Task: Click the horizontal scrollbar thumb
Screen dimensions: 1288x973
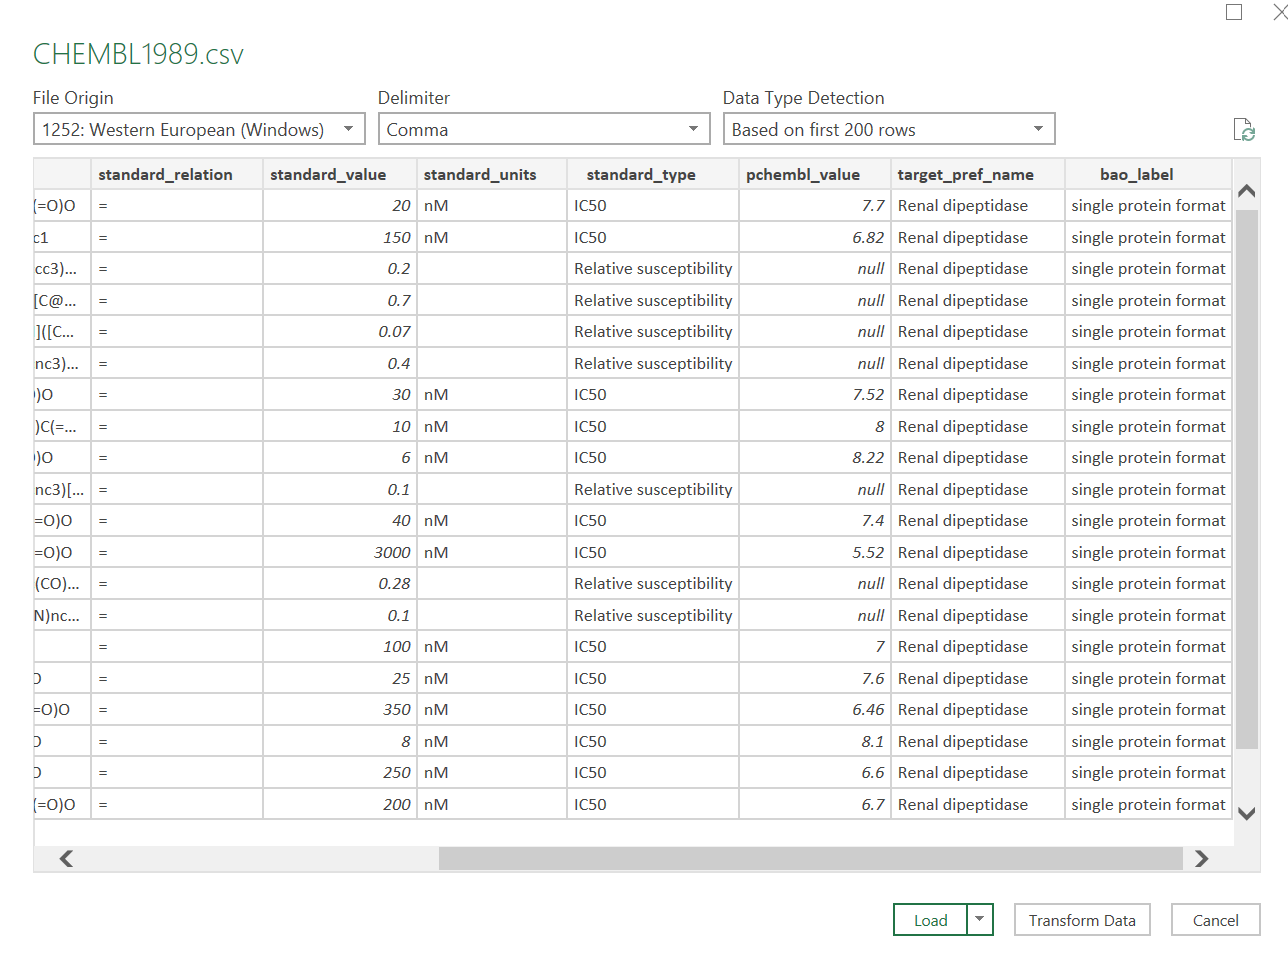Action: tap(810, 858)
